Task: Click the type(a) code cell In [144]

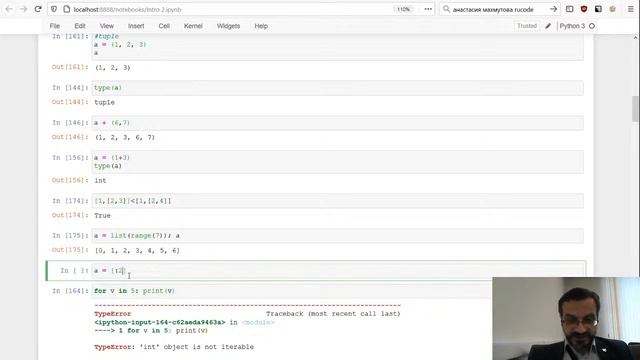Action: tap(338, 88)
